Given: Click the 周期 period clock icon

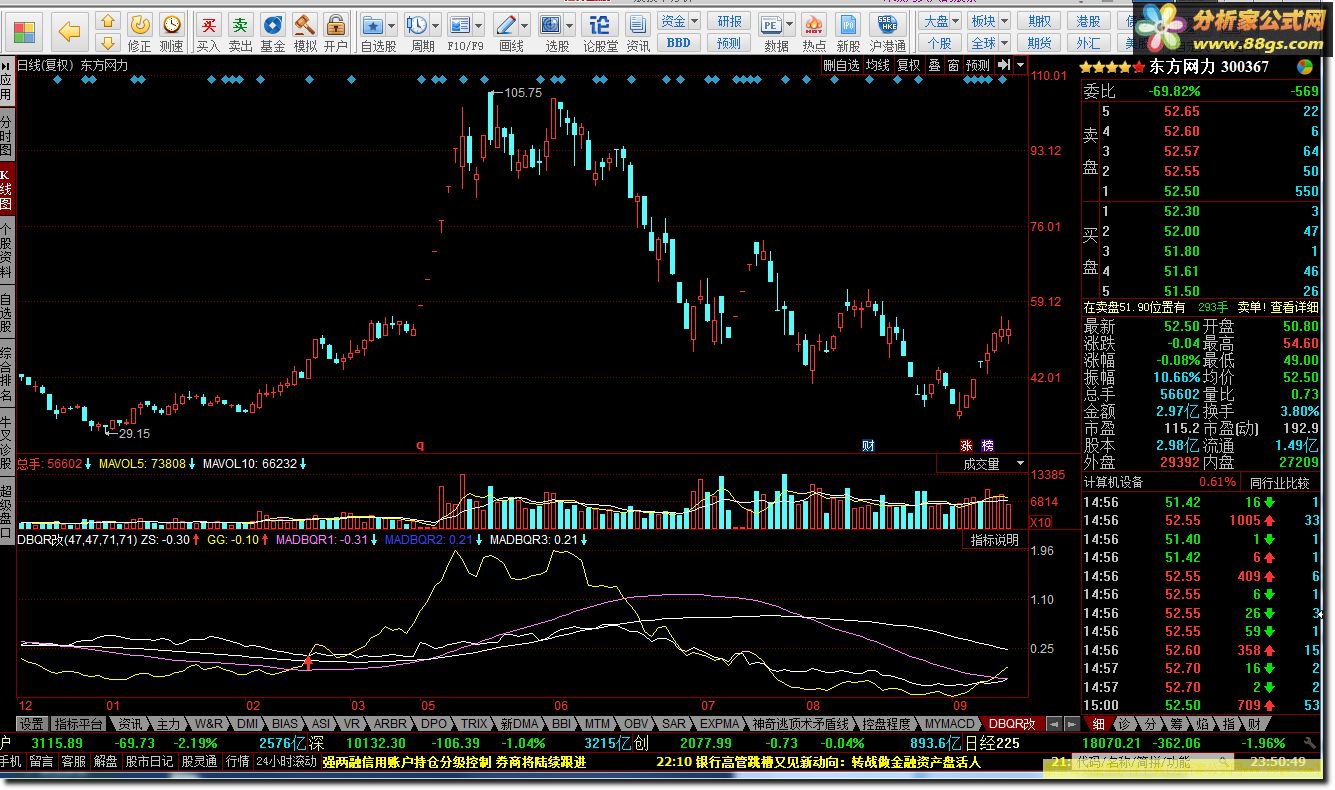Looking at the screenshot, I should pos(418,25).
